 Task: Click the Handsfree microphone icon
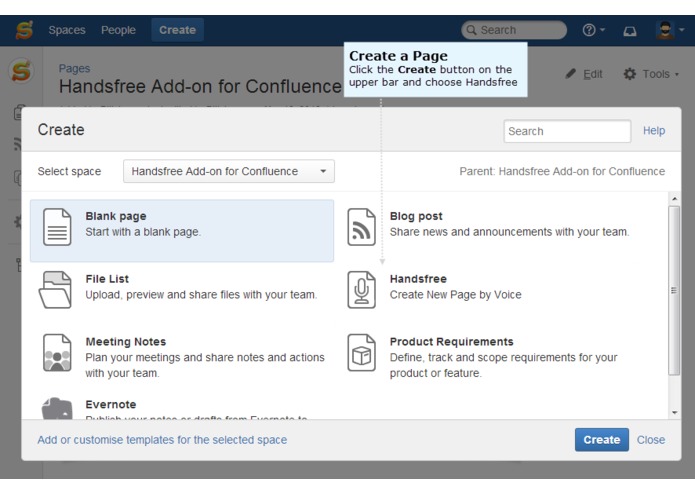click(x=361, y=290)
